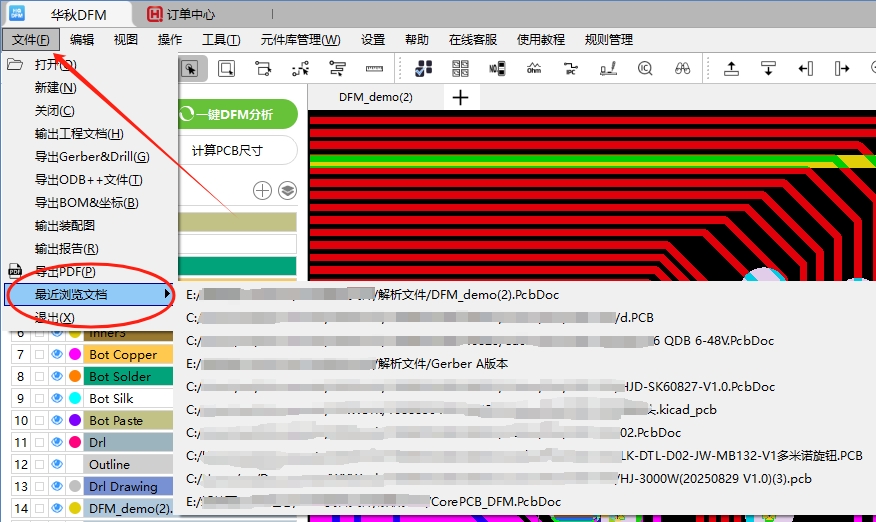The image size is (876, 522).
Task: Click the NO. component numbering icon
Action: [497, 69]
